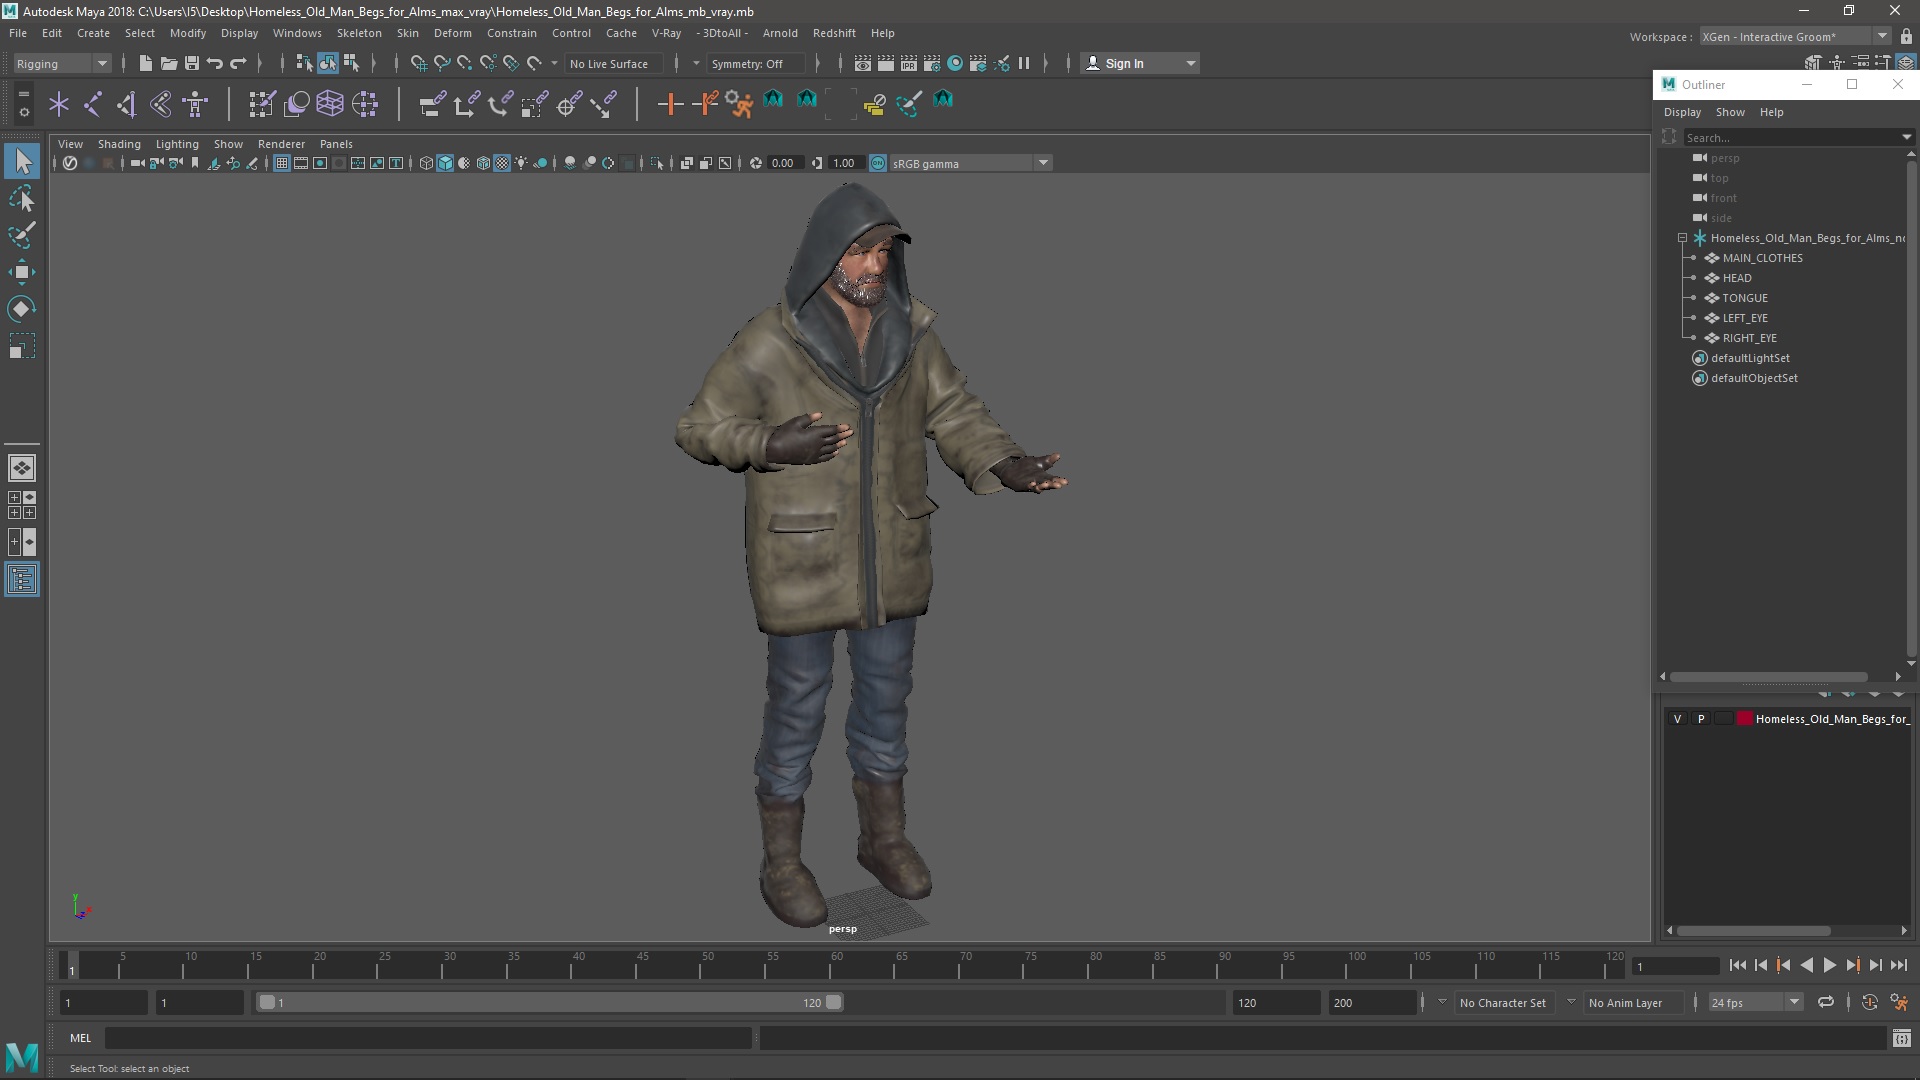The image size is (1920, 1080).
Task: Toggle the Outliner layout button in the toolbox
Action: pyautogui.click(x=22, y=580)
